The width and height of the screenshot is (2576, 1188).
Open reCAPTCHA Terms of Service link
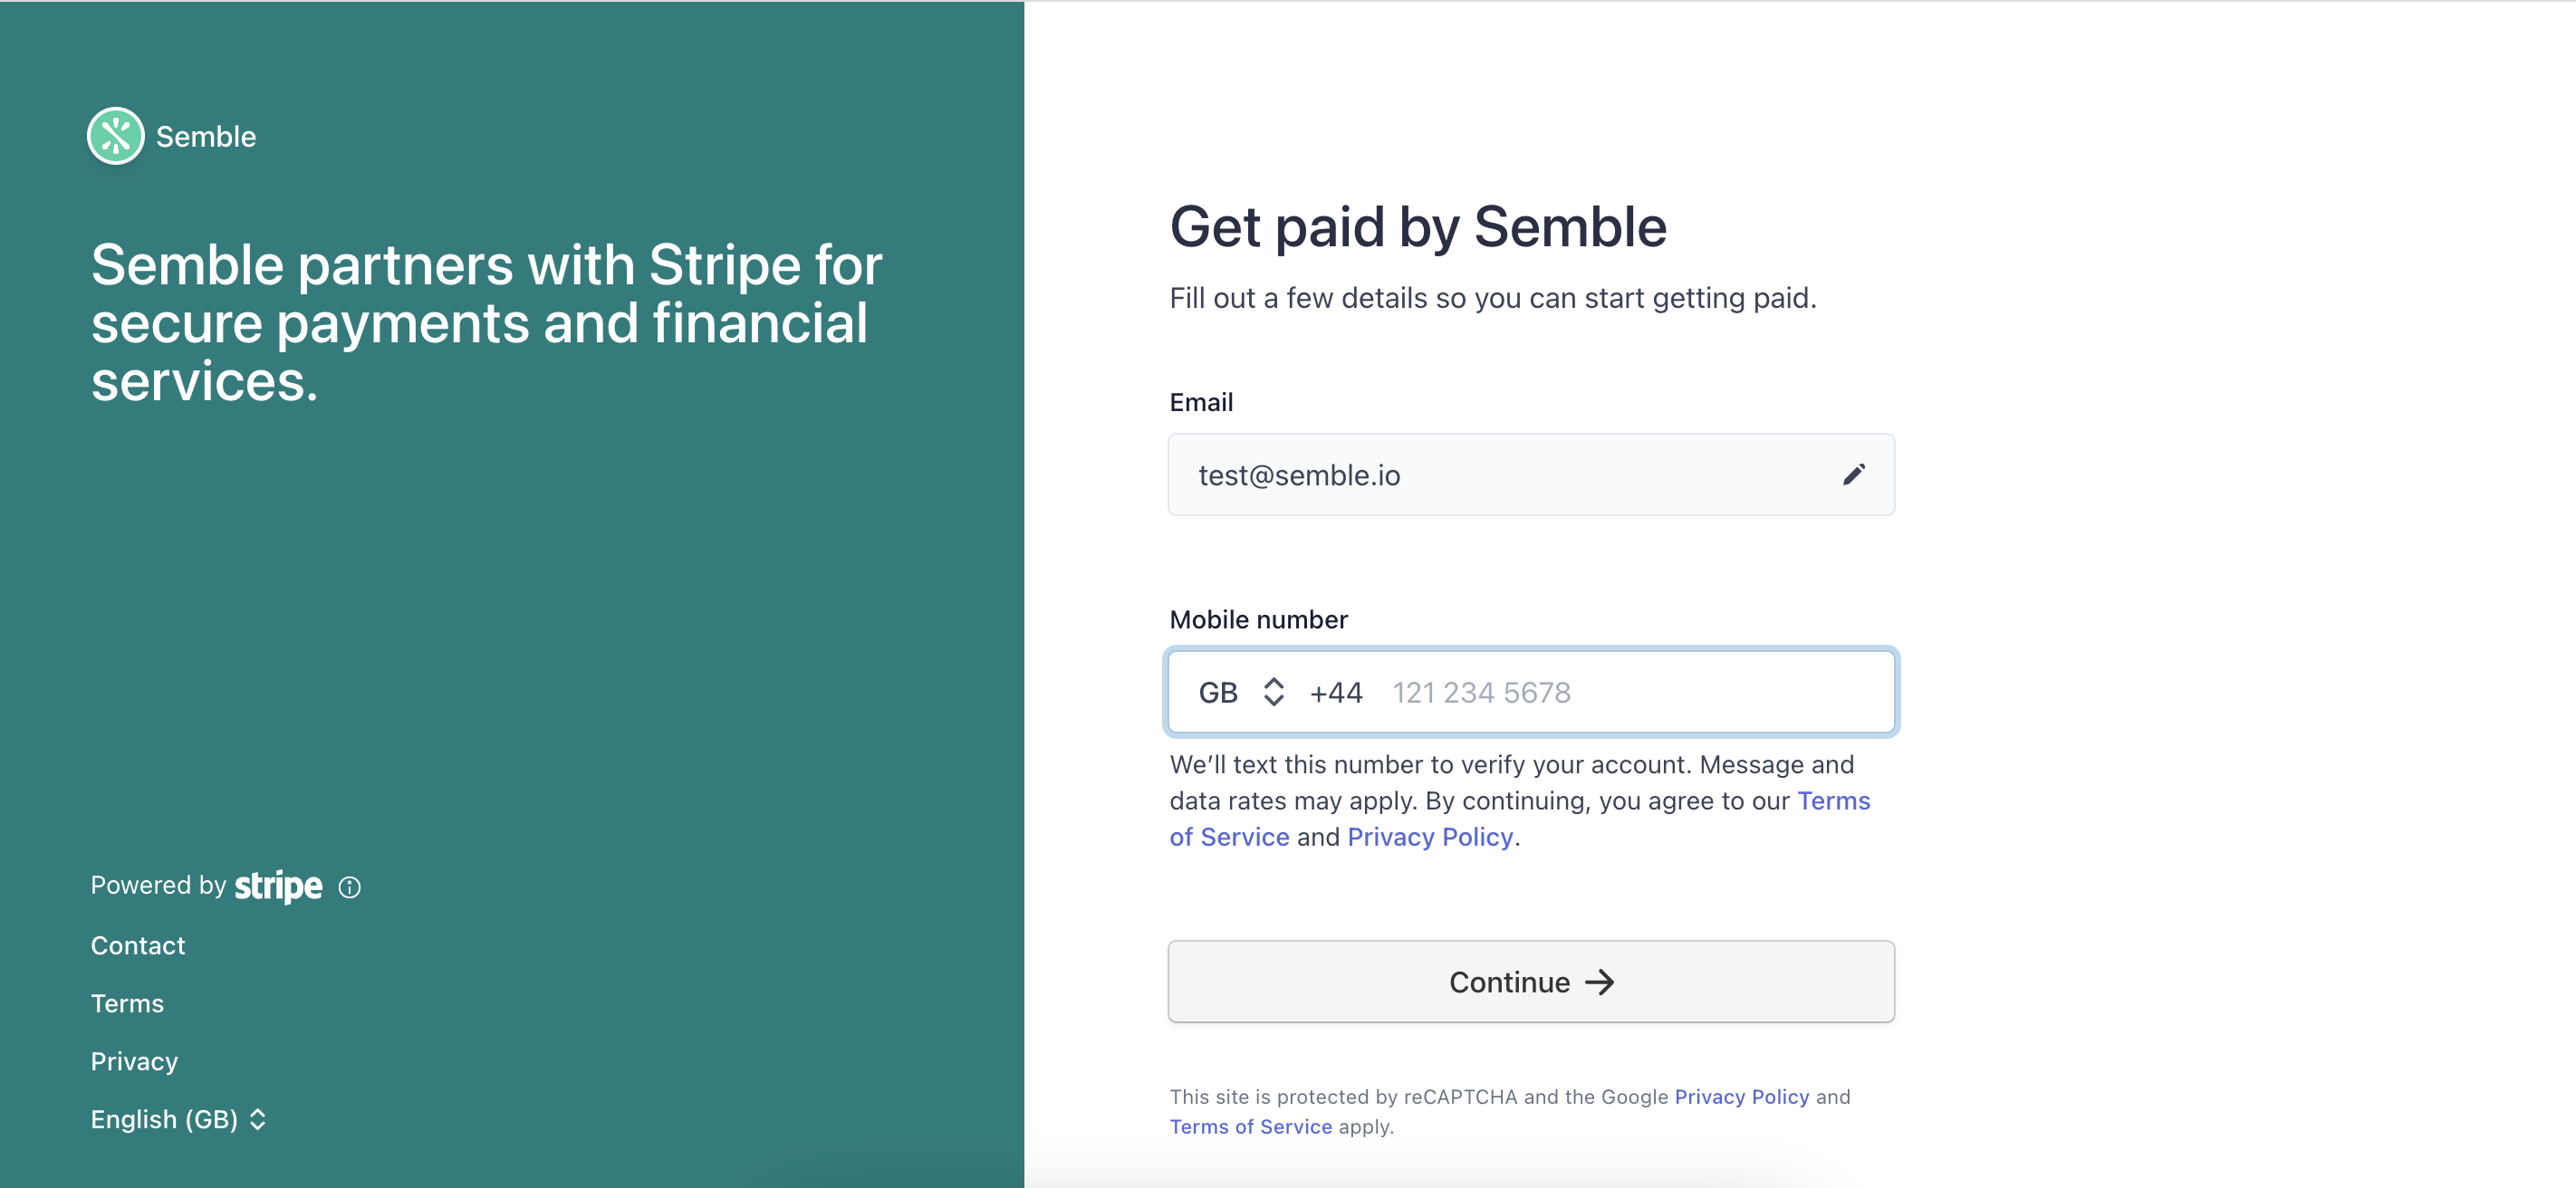click(x=1250, y=1127)
